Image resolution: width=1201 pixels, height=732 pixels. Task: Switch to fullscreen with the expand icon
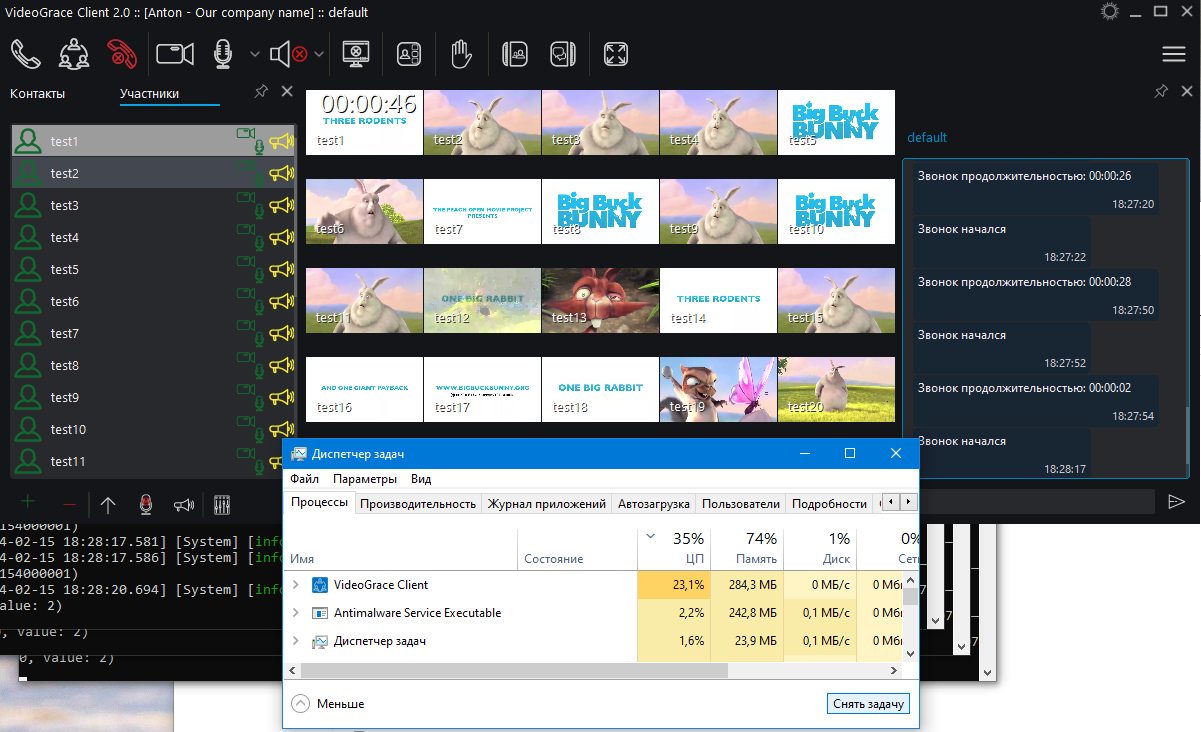(616, 53)
